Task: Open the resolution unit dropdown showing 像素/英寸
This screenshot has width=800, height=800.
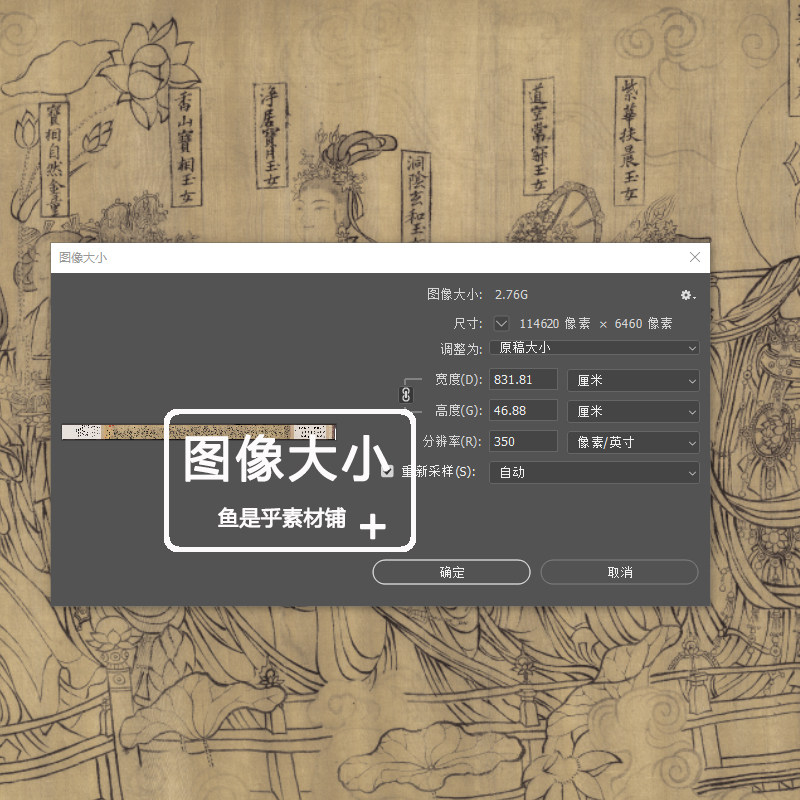Action: (x=632, y=442)
